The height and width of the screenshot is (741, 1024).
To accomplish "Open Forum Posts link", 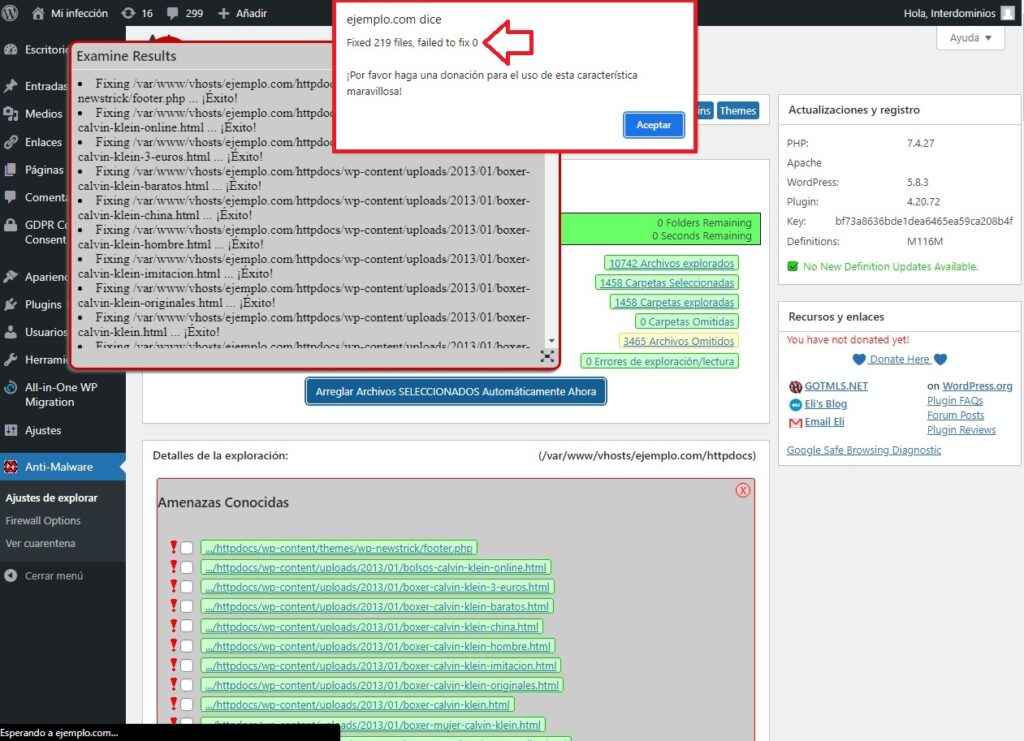I will pyautogui.click(x=955, y=415).
